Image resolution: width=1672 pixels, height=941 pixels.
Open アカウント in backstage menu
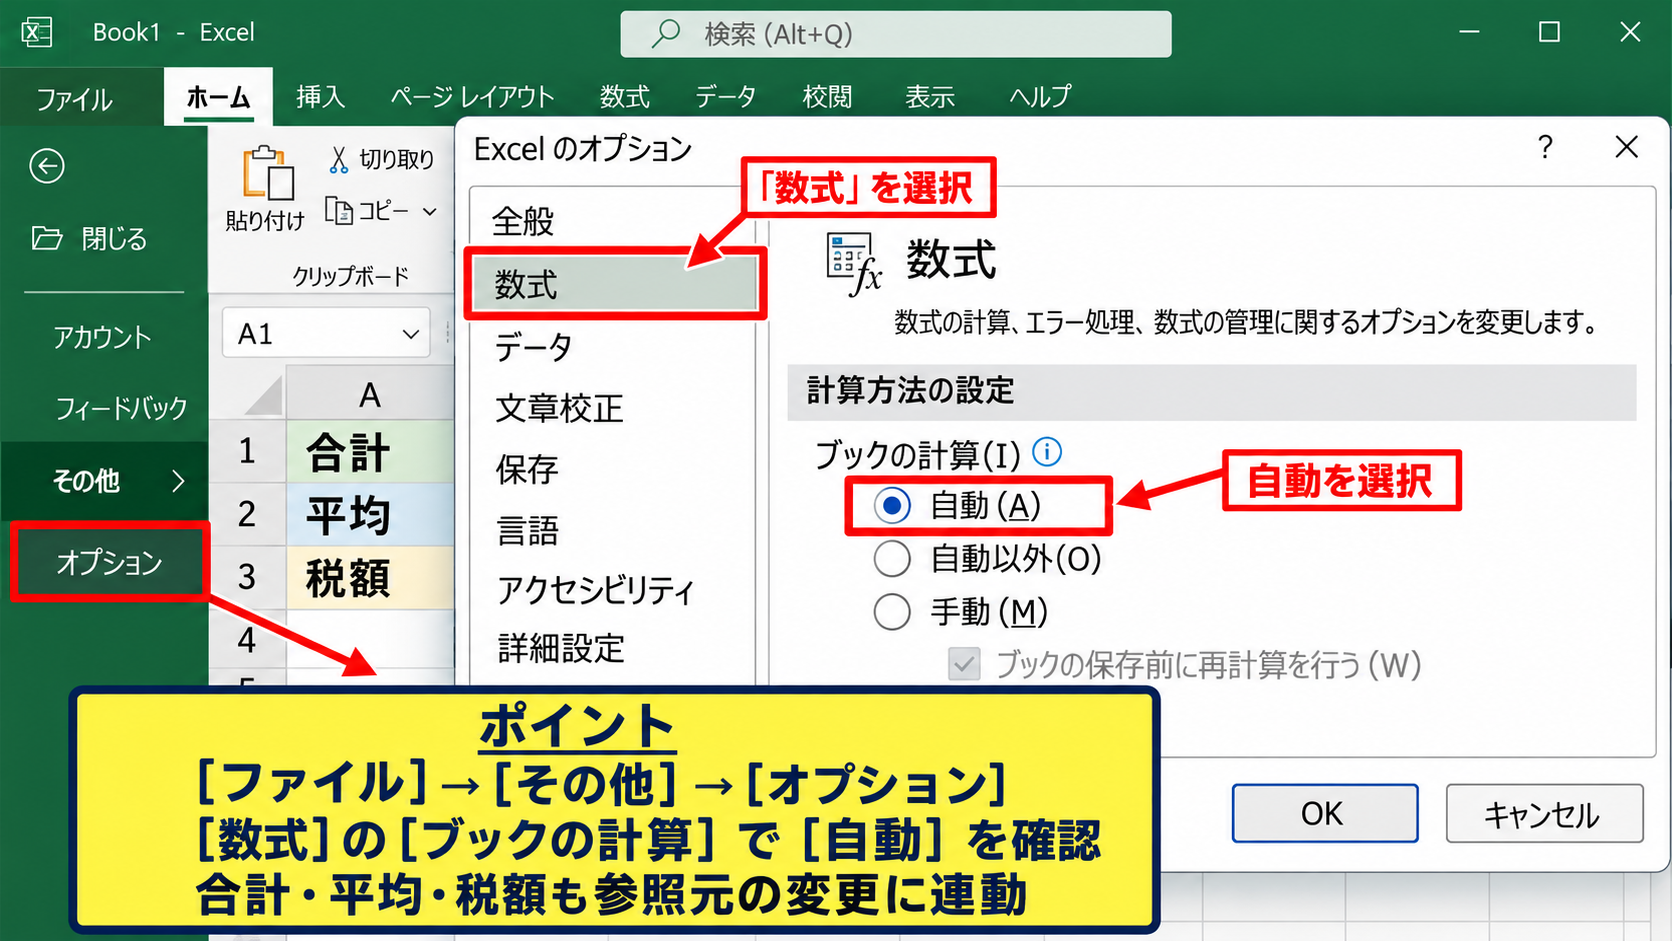point(102,337)
